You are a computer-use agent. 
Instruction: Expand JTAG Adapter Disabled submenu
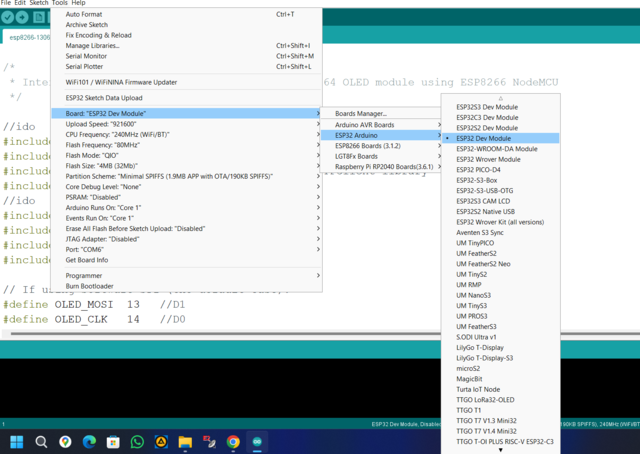coord(187,239)
